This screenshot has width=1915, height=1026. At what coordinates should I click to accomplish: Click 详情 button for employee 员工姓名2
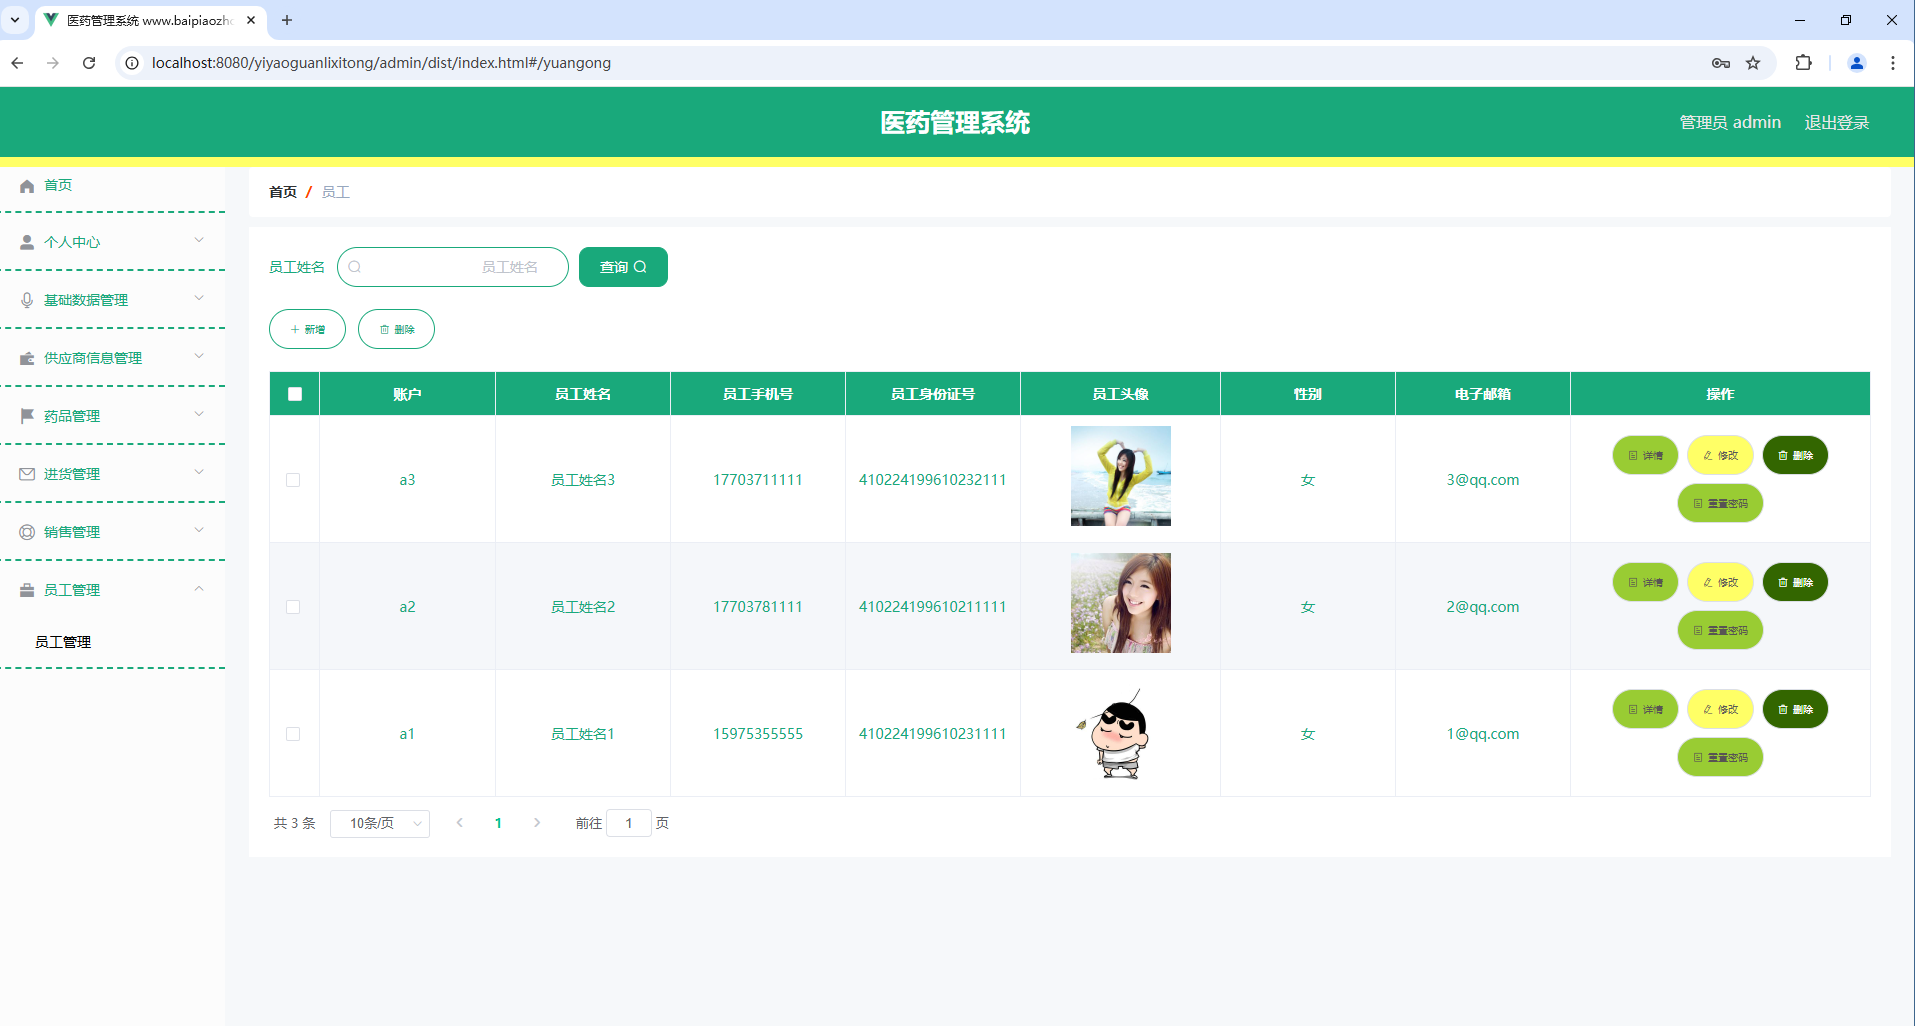1644,581
